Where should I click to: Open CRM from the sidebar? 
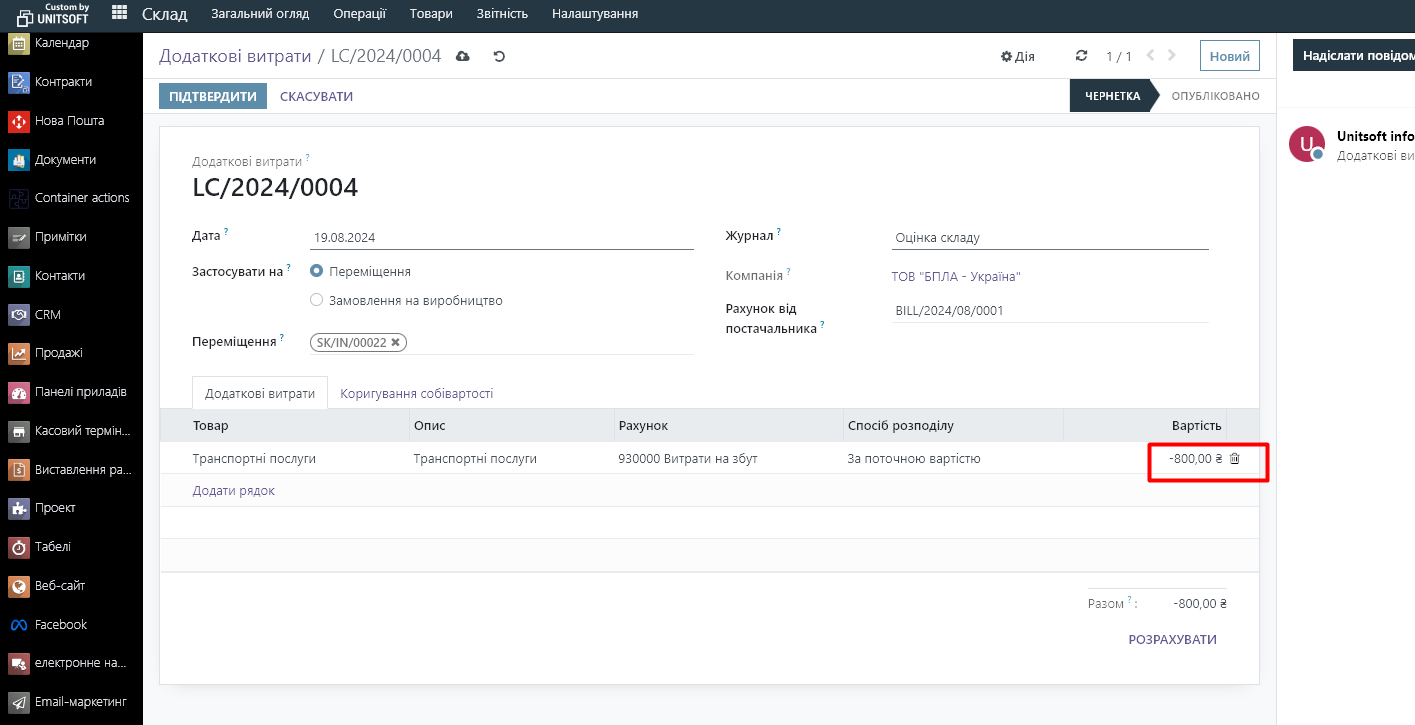click(x=19, y=315)
